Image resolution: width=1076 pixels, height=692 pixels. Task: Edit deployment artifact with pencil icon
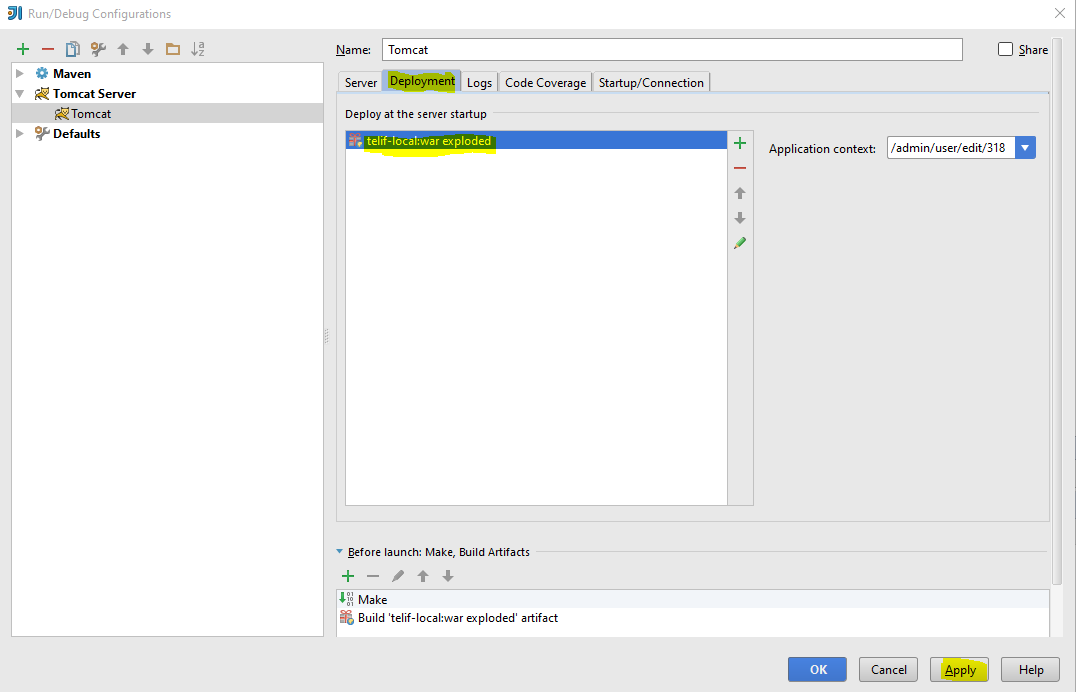pyautogui.click(x=740, y=243)
